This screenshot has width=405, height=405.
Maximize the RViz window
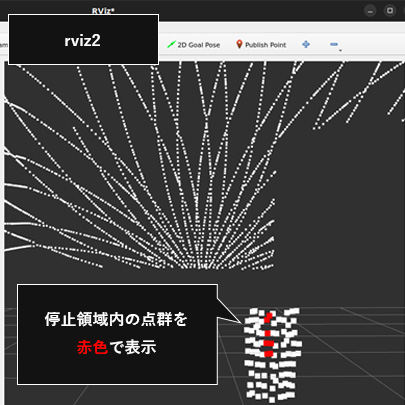pos(390,11)
